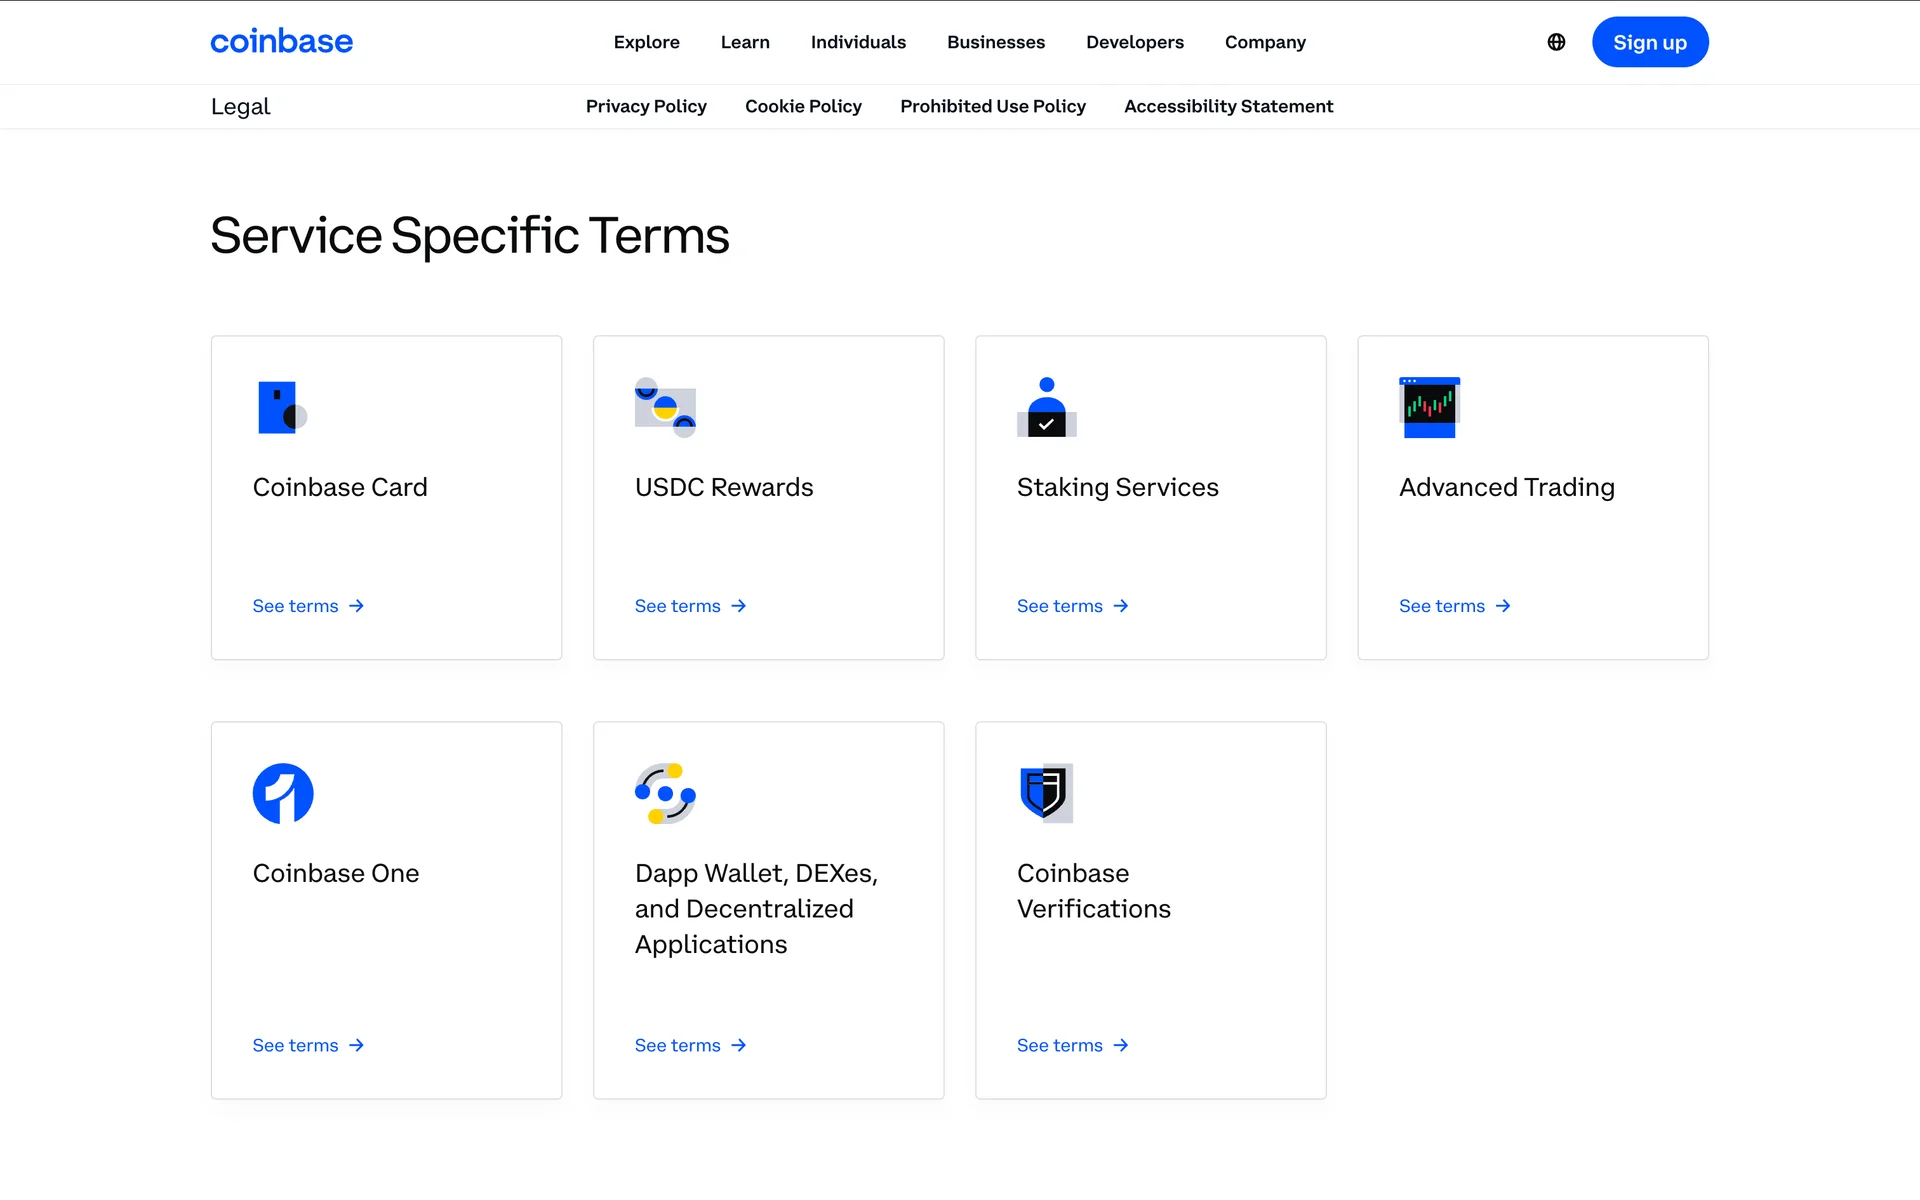The height and width of the screenshot is (1200, 1920).
Task: Expand the Developers menu
Action: (x=1135, y=42)
